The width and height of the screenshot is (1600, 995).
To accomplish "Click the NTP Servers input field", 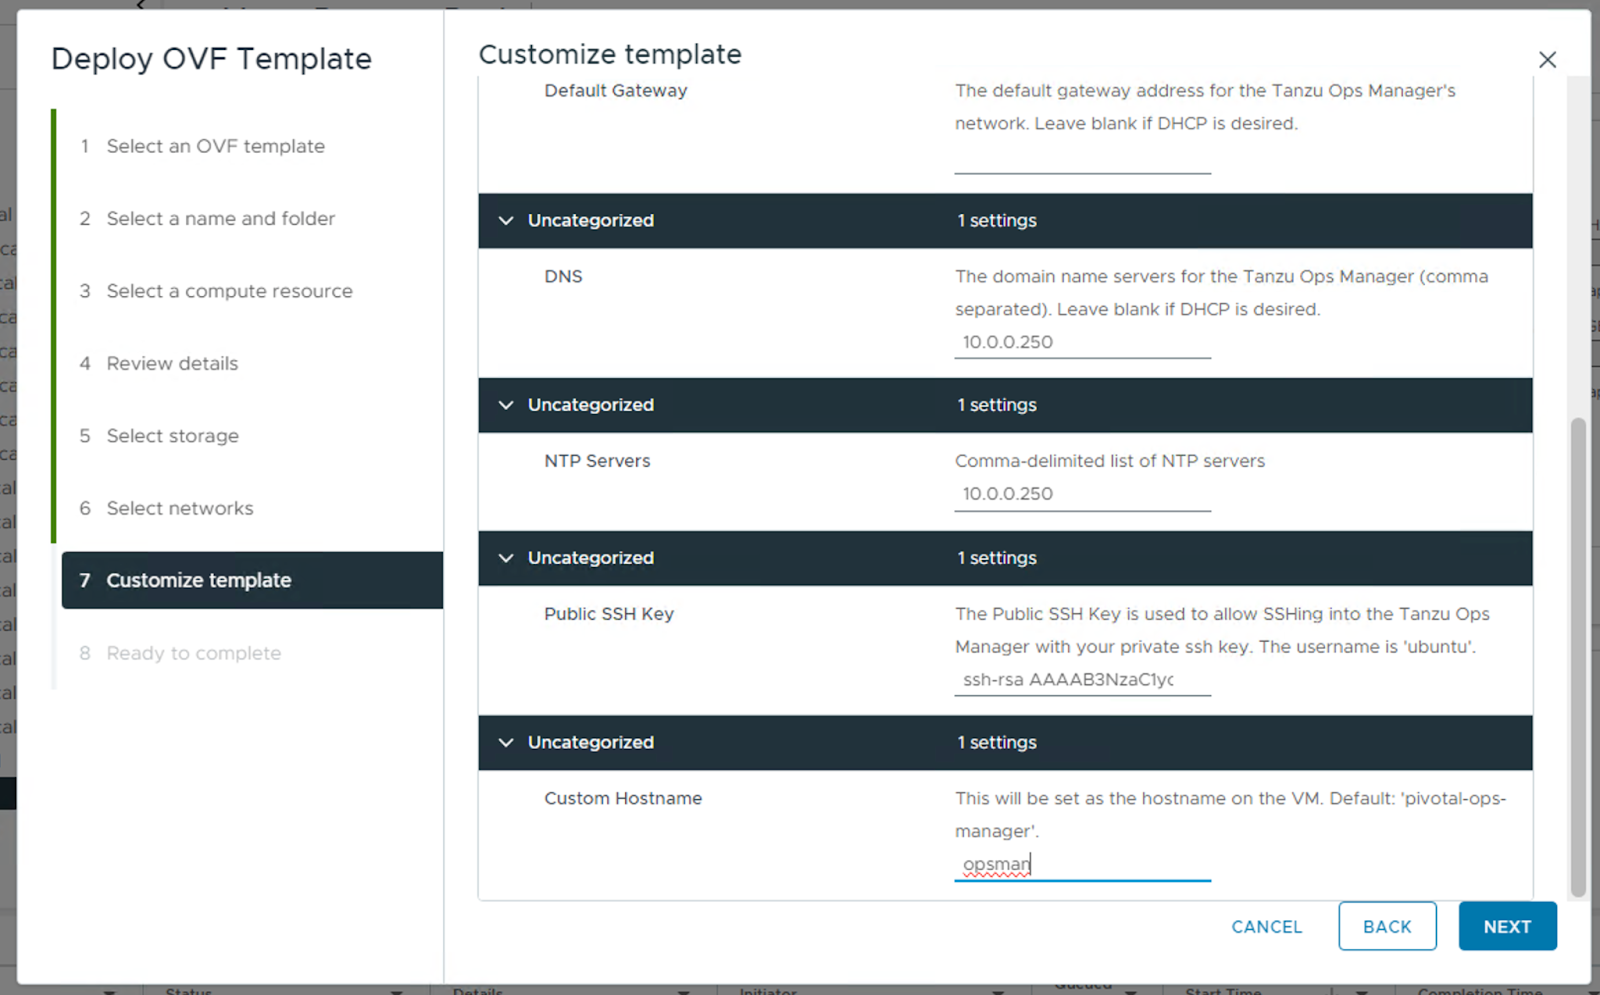I will (x=1082, y=494).
